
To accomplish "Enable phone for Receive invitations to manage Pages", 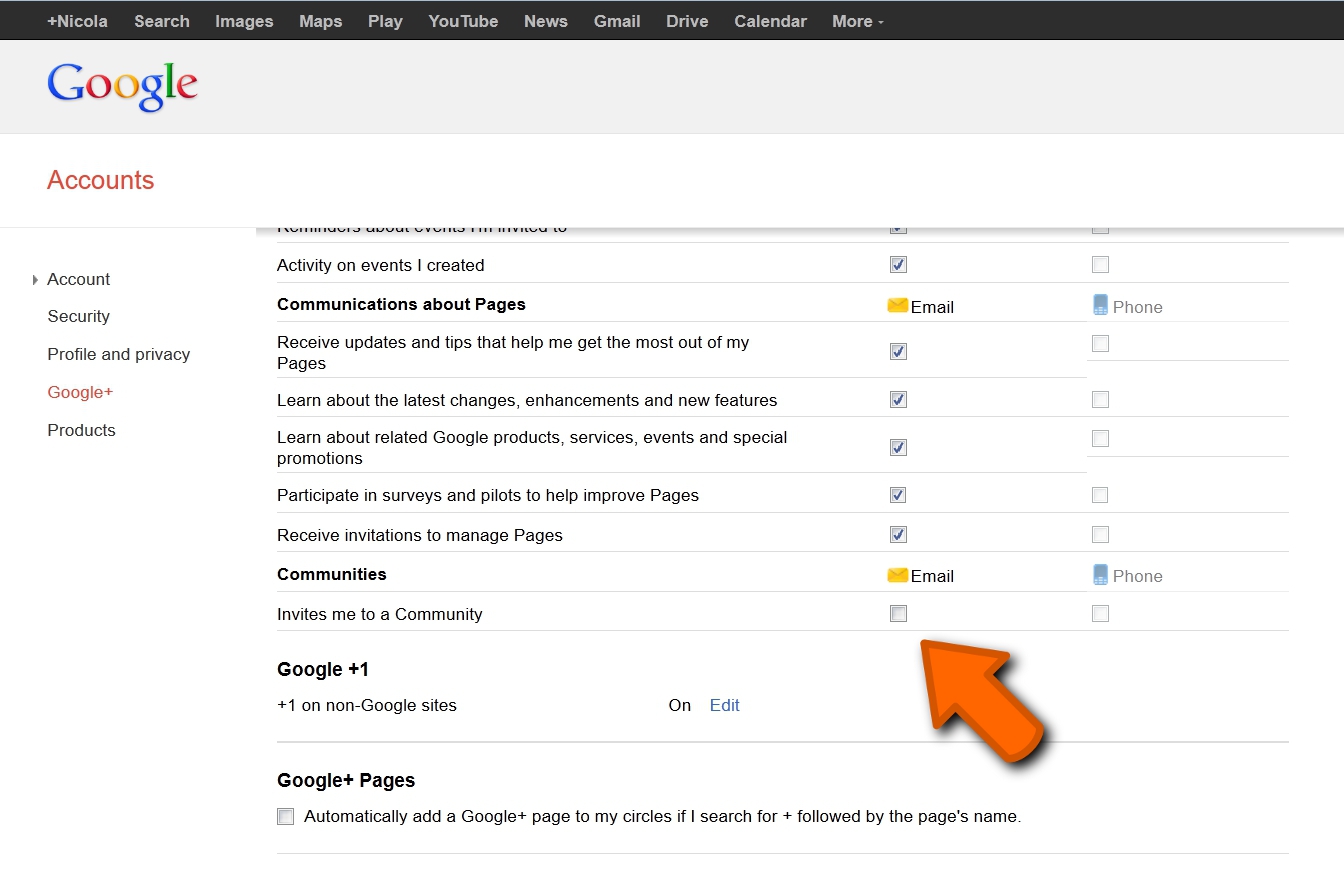I will click(x=1100, y=534).
